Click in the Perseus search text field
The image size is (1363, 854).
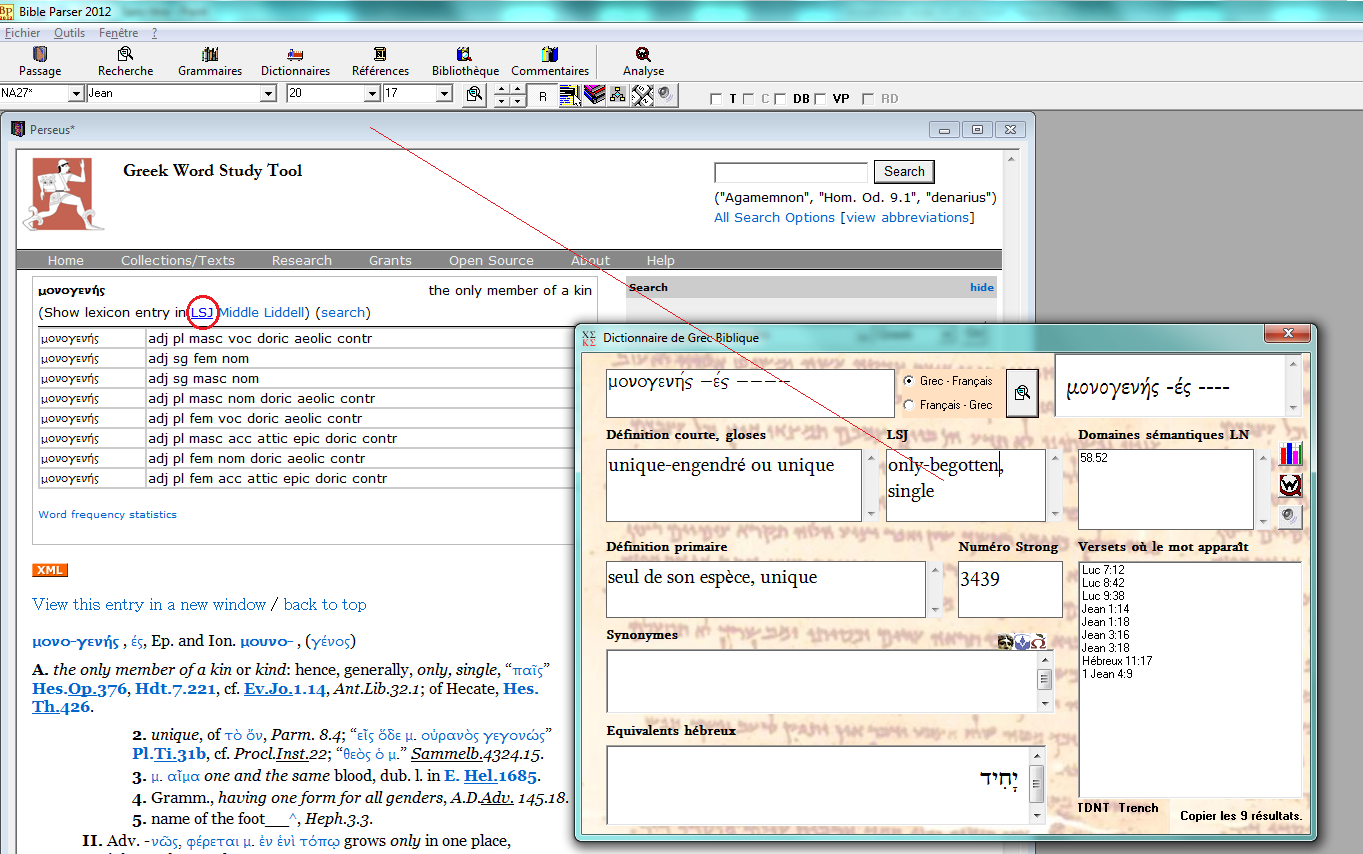click(x=791, y=171)
